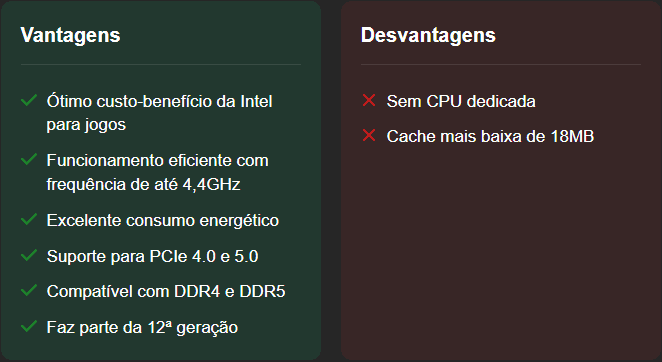Click the checkmark next to Funcionamento eficiente
The height and width of the screenshot is (362, 662).
point(29,160)
